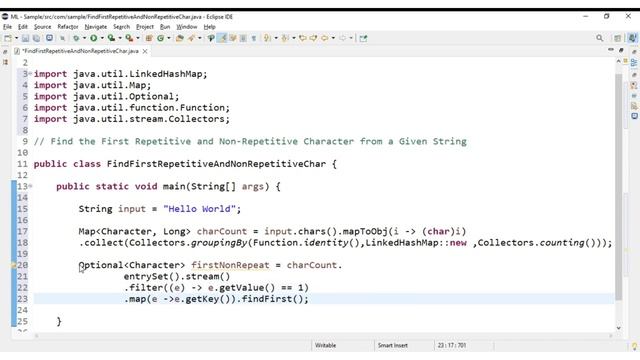The image size is (640, 360).
Task: Click the tip light bulb in status bar
Action: [x=634, y=346]
